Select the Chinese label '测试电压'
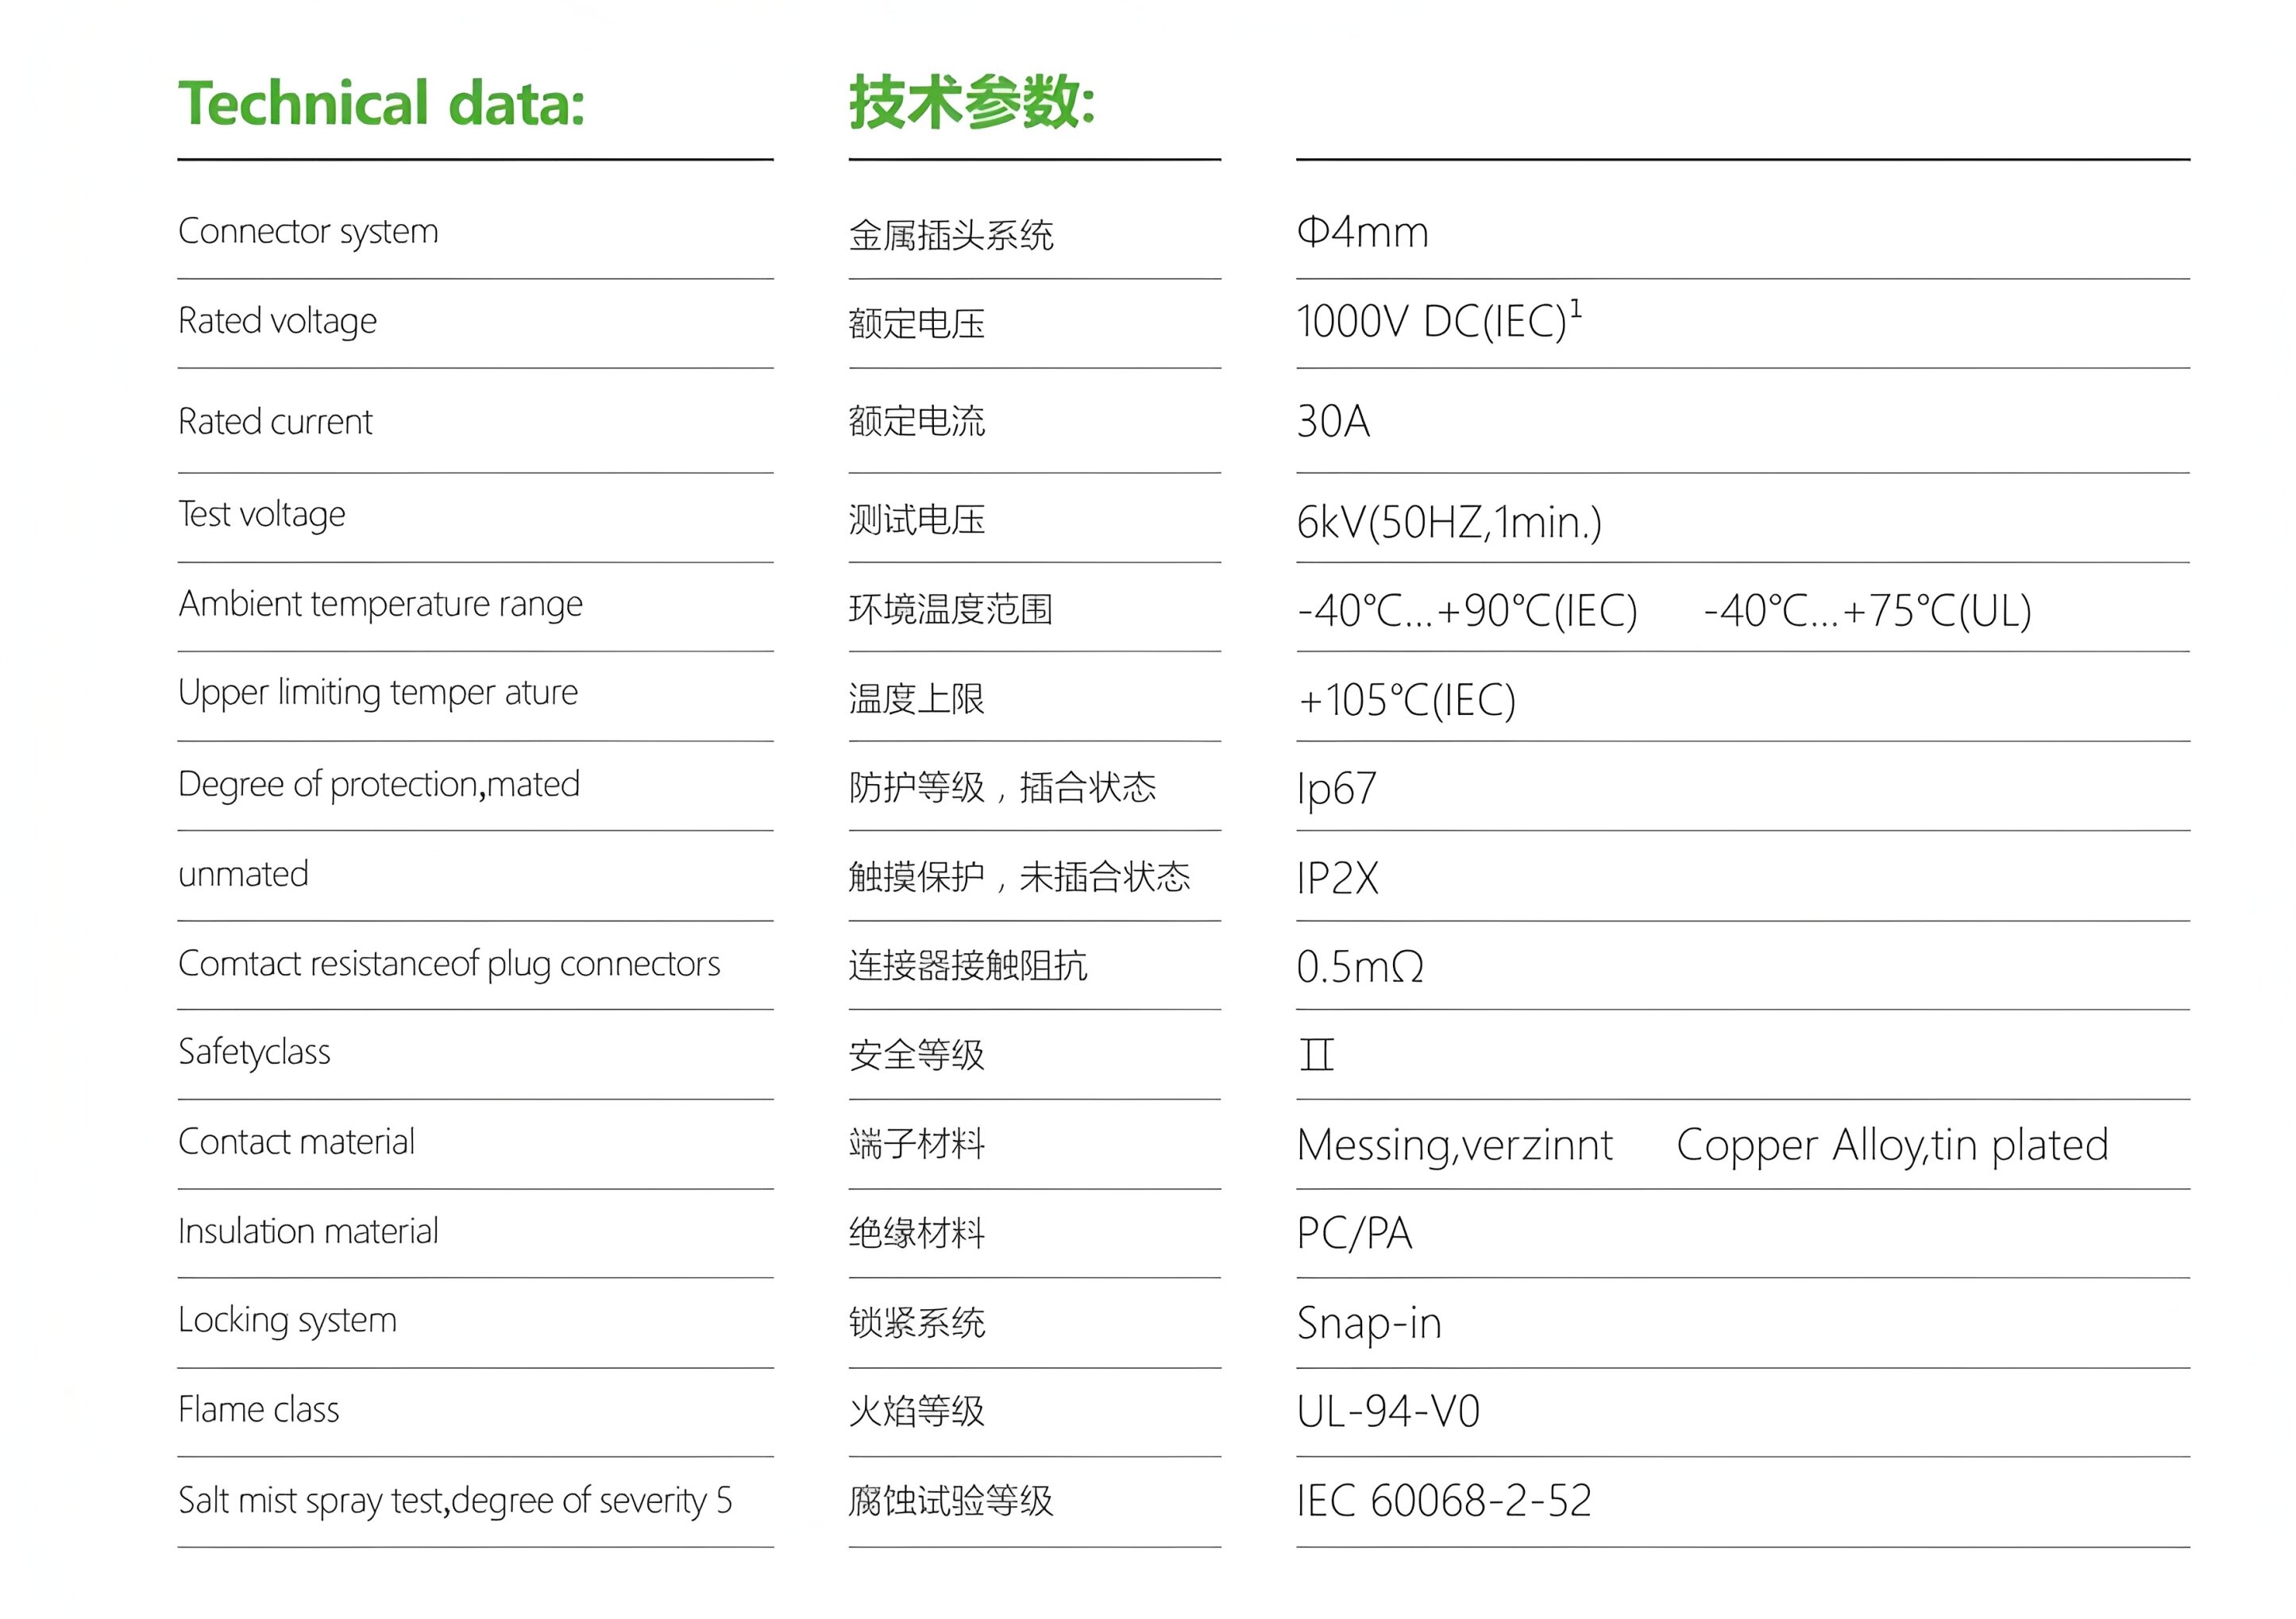2296x1619 pixels. click(917, 520)
